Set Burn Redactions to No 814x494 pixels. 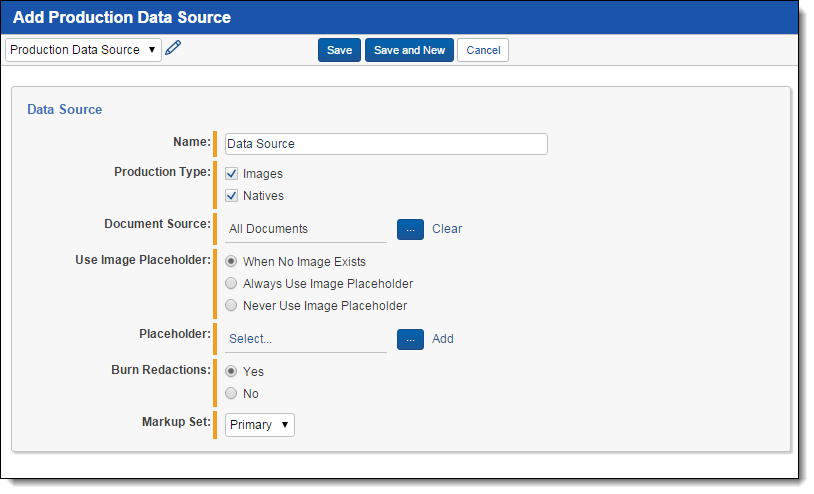pos(231,394)
